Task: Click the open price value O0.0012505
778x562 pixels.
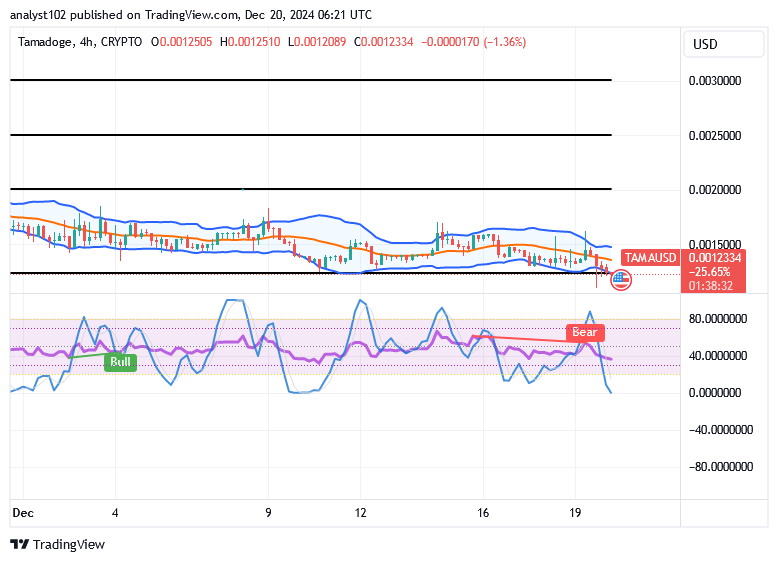Action: pos(182,42)
